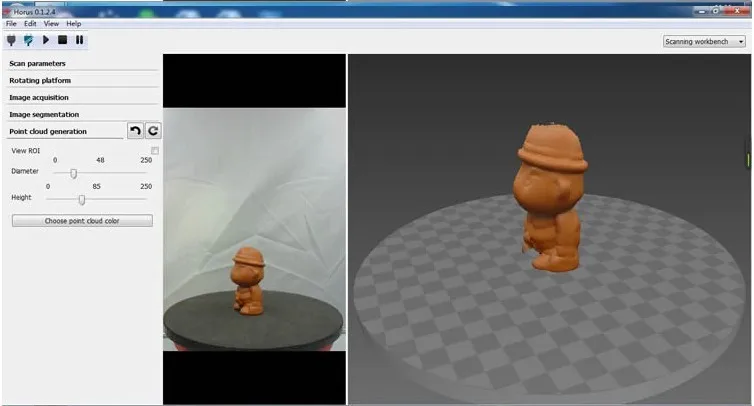Screen dimensions: 754x406
Task: Open the File menu
Action: (11, 22)
